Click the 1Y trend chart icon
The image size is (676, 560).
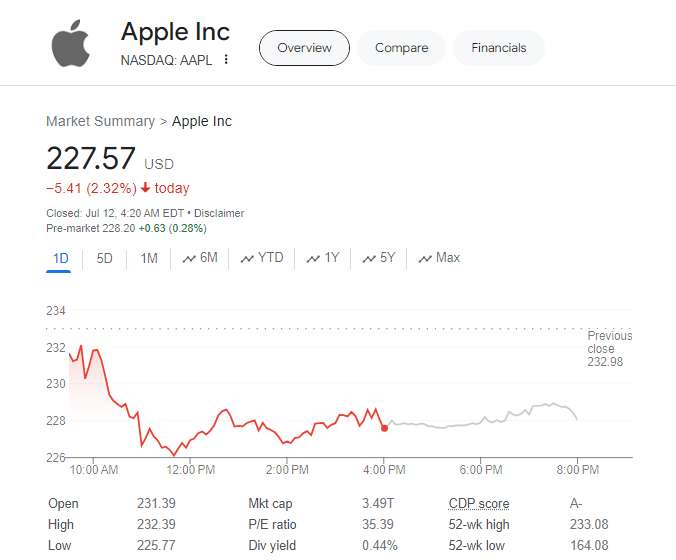pos(313,259)
